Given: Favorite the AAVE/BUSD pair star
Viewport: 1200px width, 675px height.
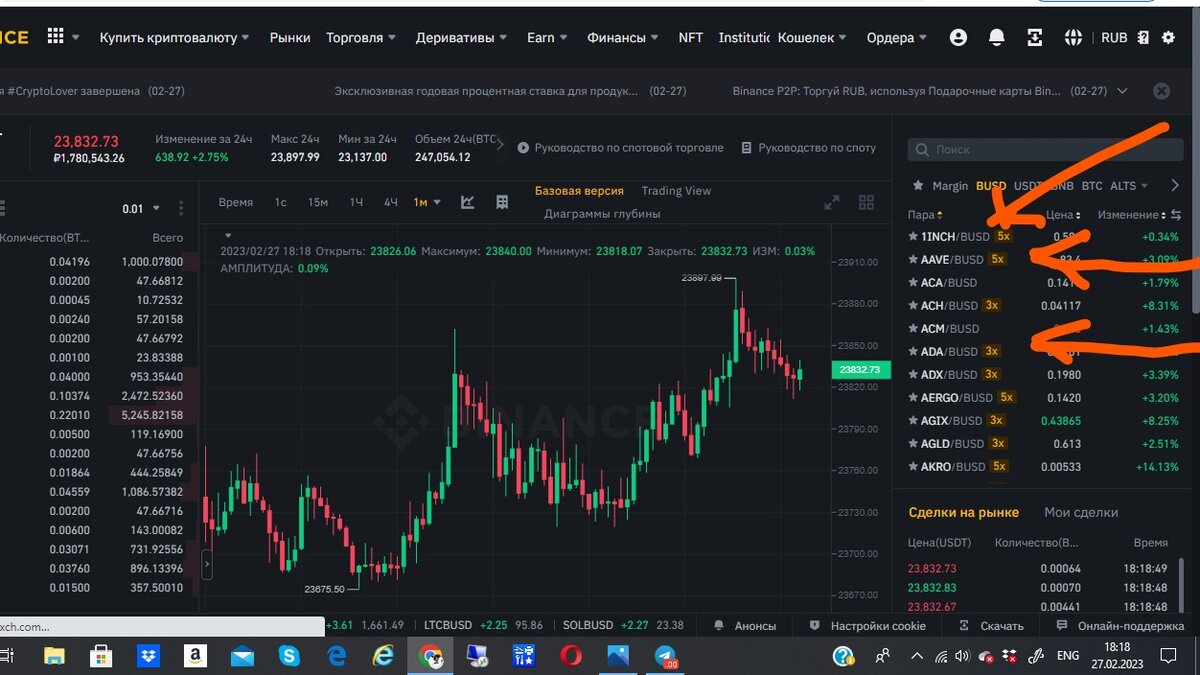Looking at the screenshot, I should tap(913, 260).
